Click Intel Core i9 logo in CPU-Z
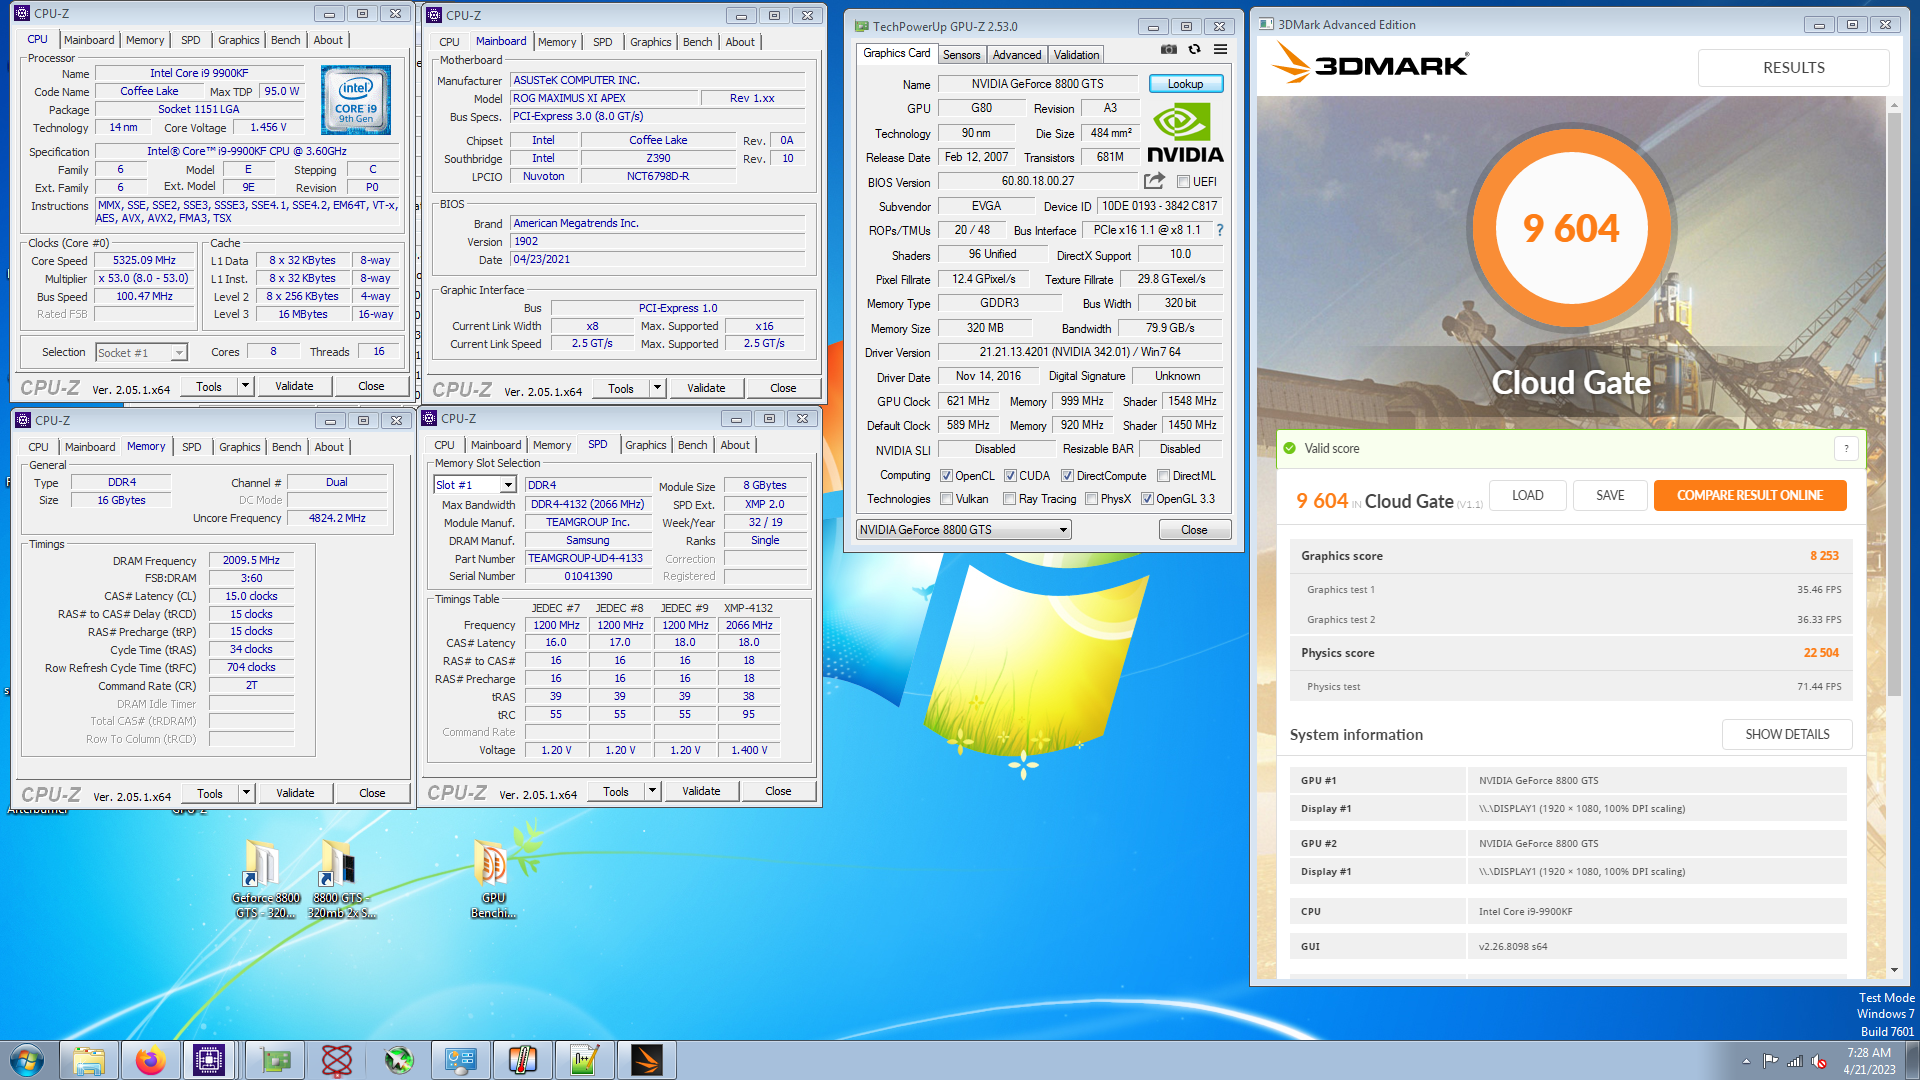Viewport: 1920px width, 1080px height. [x=356, y=100]
